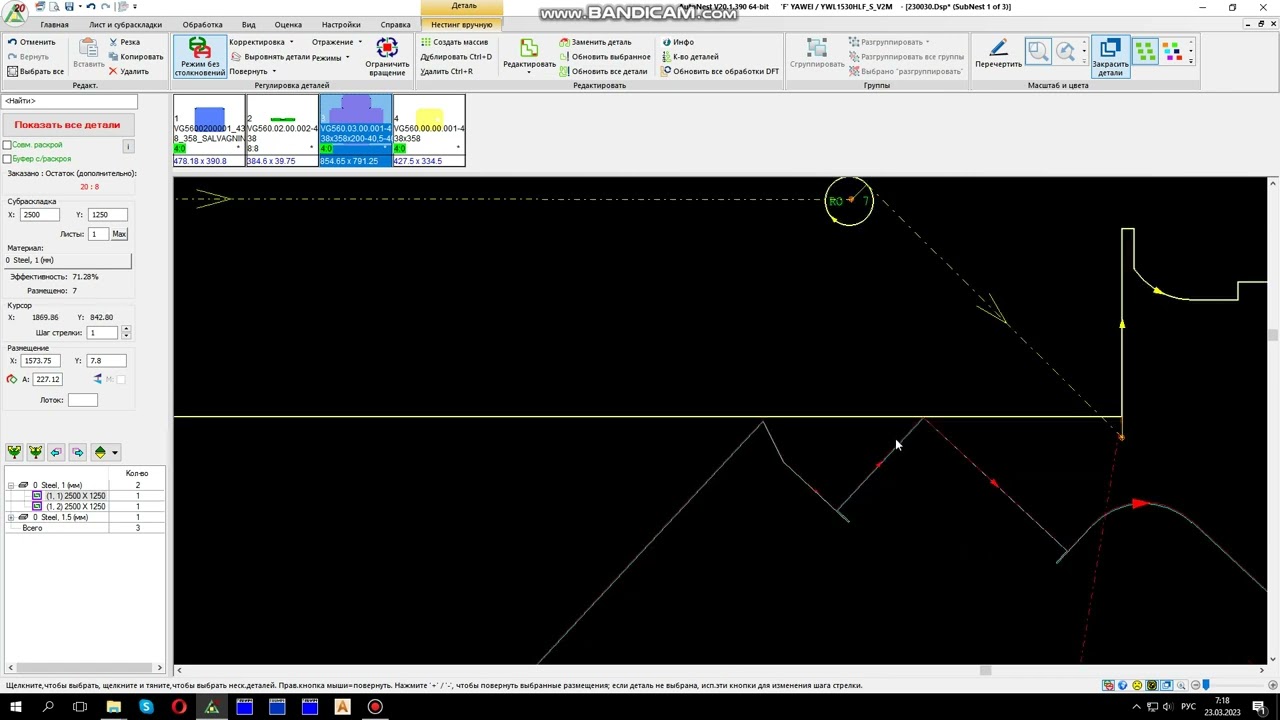Toggle Закрасить детали fill option
This screenshot has height=720, width=1280.
[x=1110, y=57]
